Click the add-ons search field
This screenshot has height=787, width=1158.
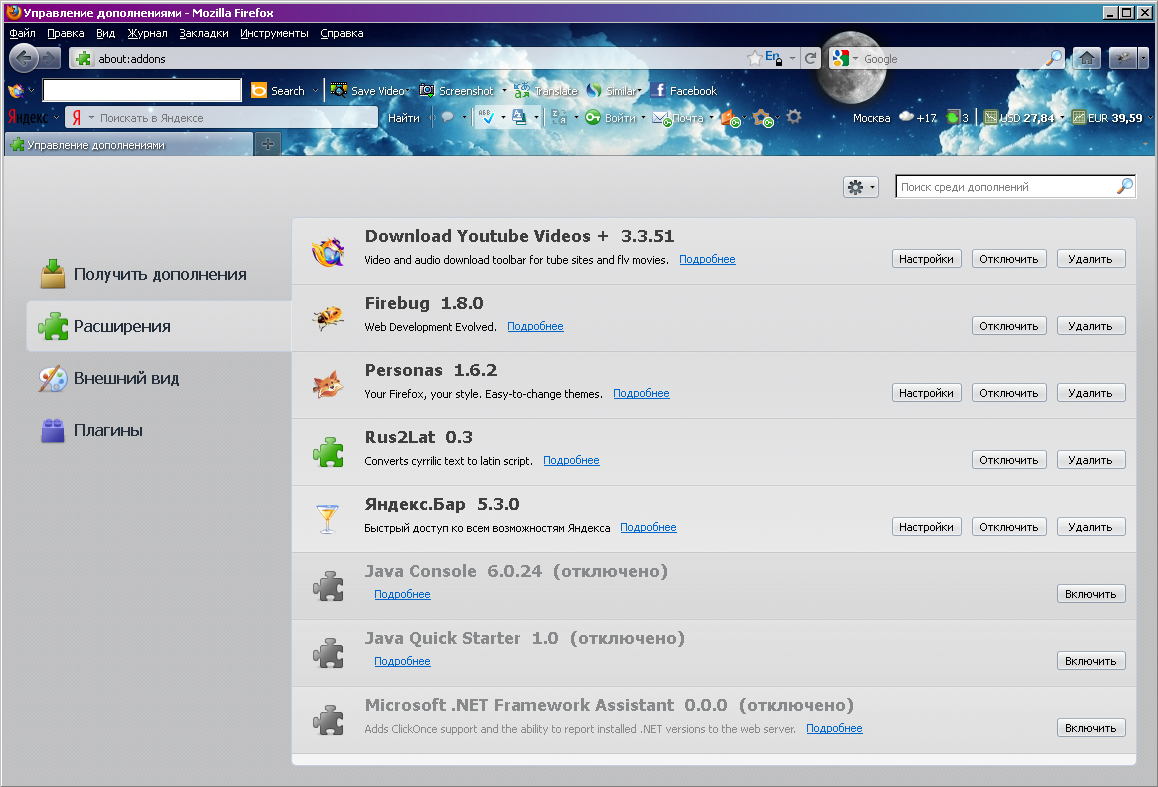pos(1005,187)
